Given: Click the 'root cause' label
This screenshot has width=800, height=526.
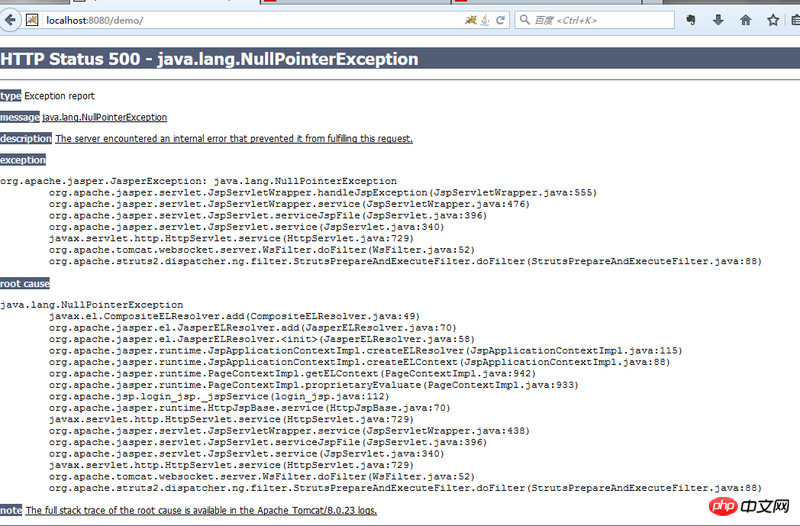Looking at the screenshot, I should coord(25,284).
